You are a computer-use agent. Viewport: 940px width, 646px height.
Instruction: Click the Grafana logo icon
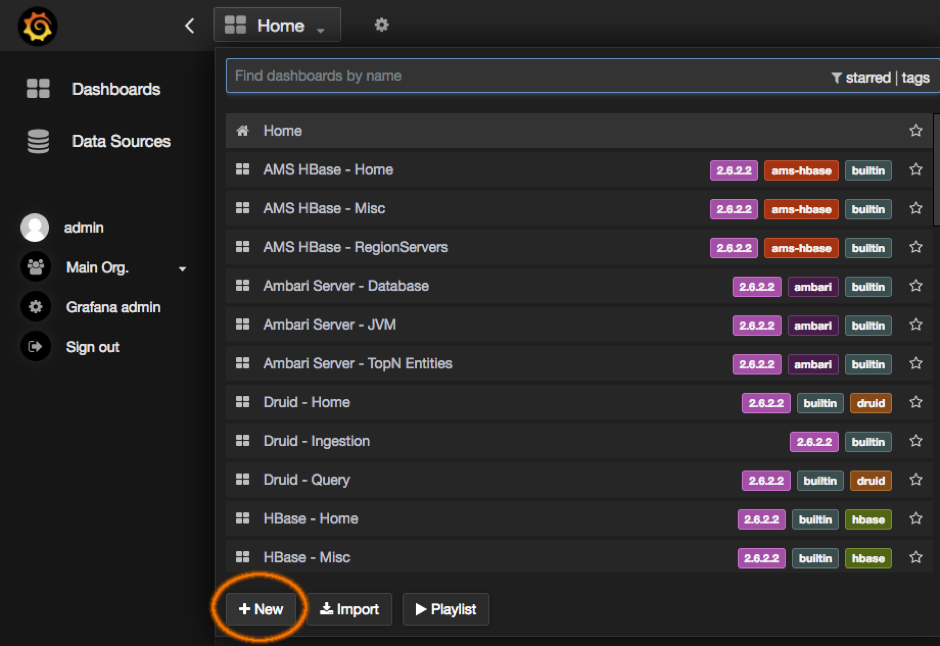click(37, 26)
